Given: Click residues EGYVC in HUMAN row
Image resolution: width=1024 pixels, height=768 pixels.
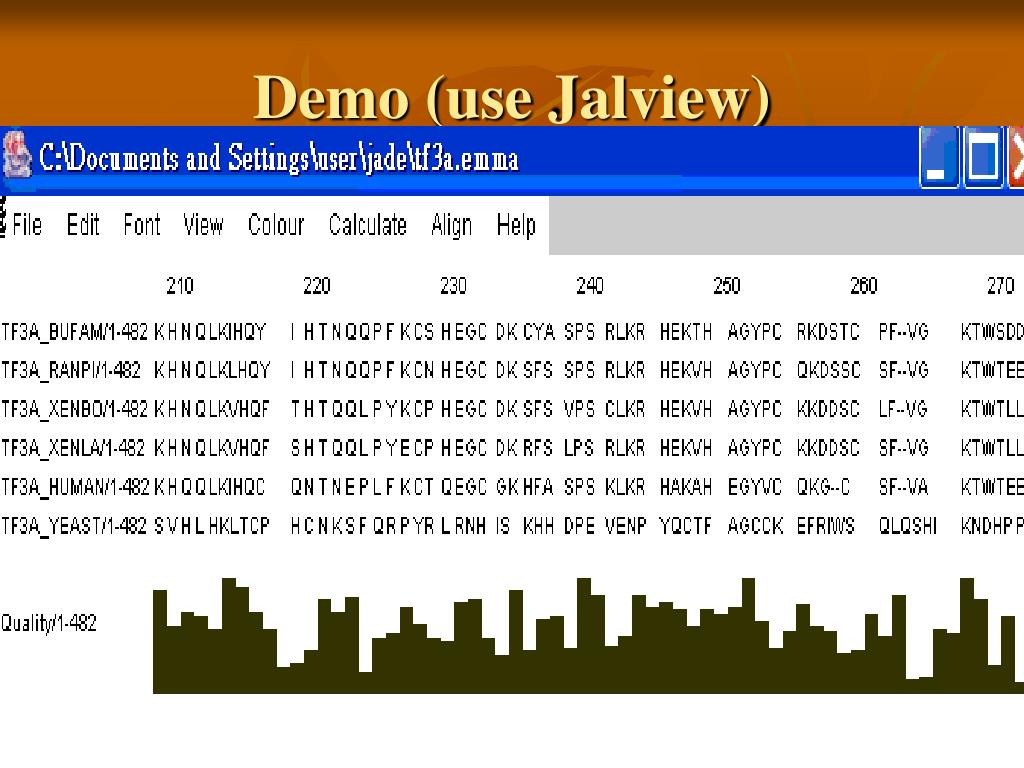Looking at the screenshot, I should [x=754, y=487].
